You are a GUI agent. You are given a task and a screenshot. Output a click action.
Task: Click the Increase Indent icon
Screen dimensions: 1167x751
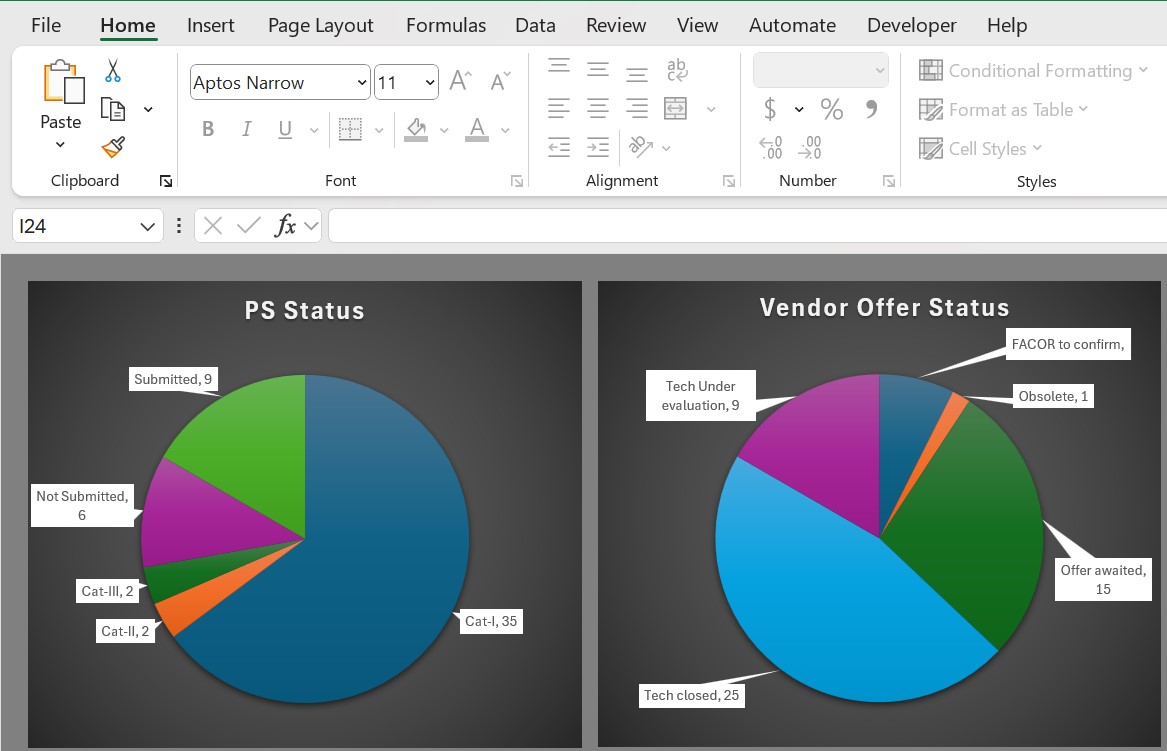click(x=598, y=148)
